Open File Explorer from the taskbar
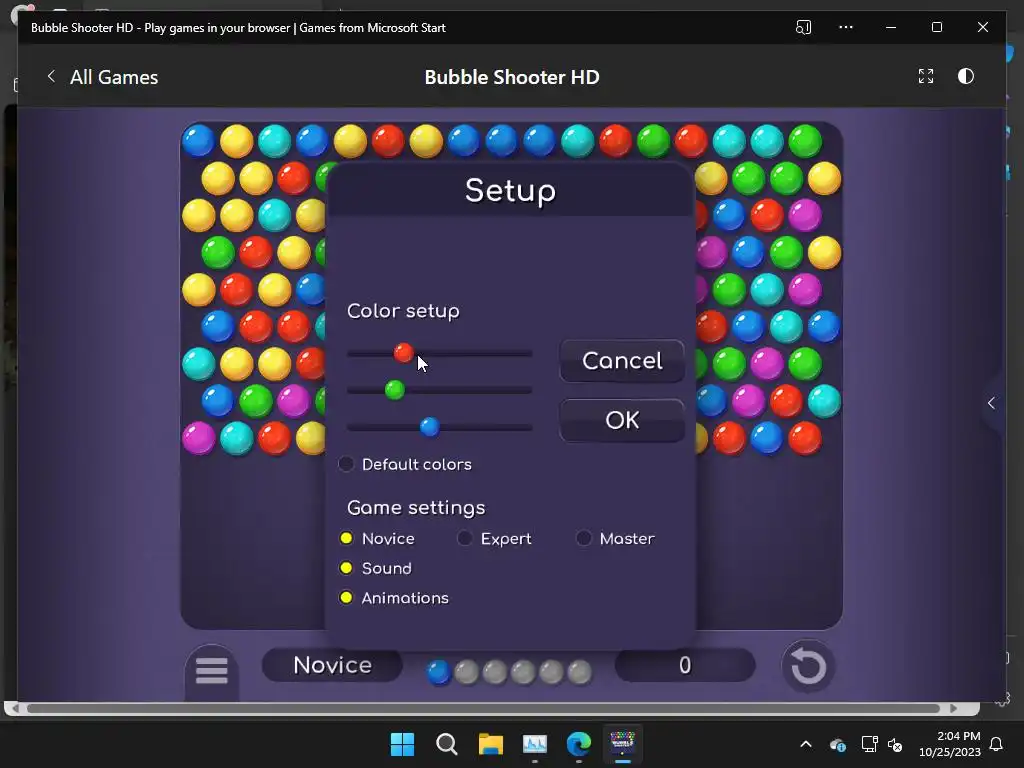Image resolution: width=1024 pixels, height=768 pixels. click(490, 744)
